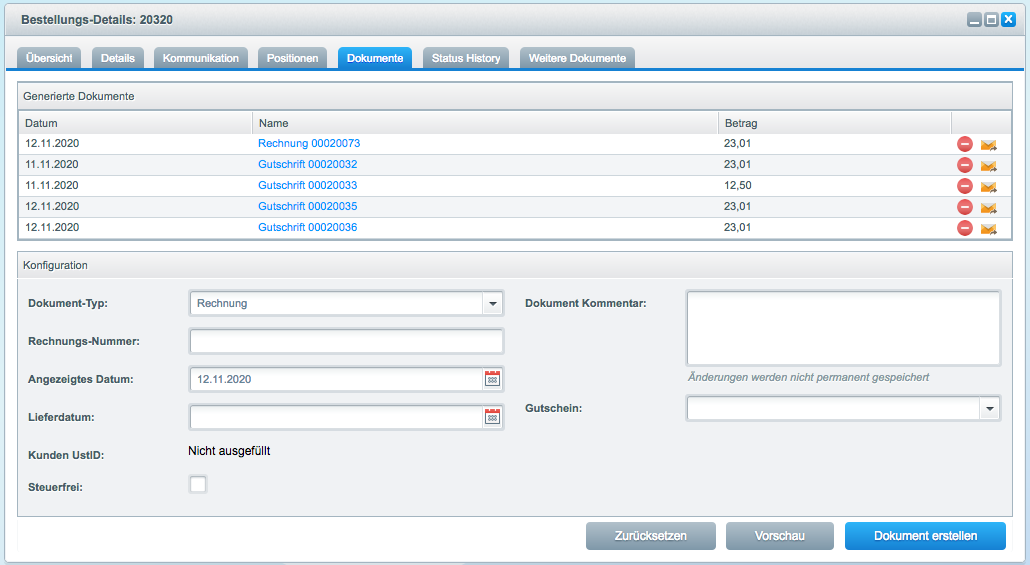Delete the Rechnung 00020073 document
The height and width of the screenshot is (565, 1030).
tap(965, 144)
